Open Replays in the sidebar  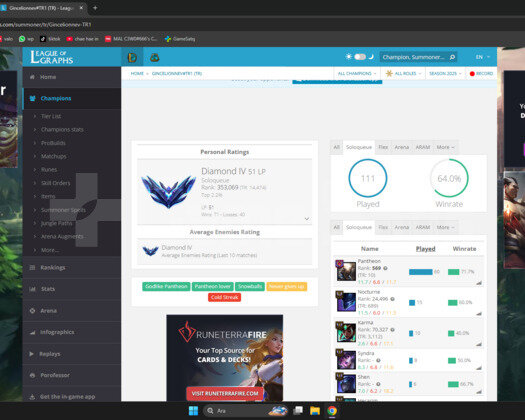click(x=72, y=354)
